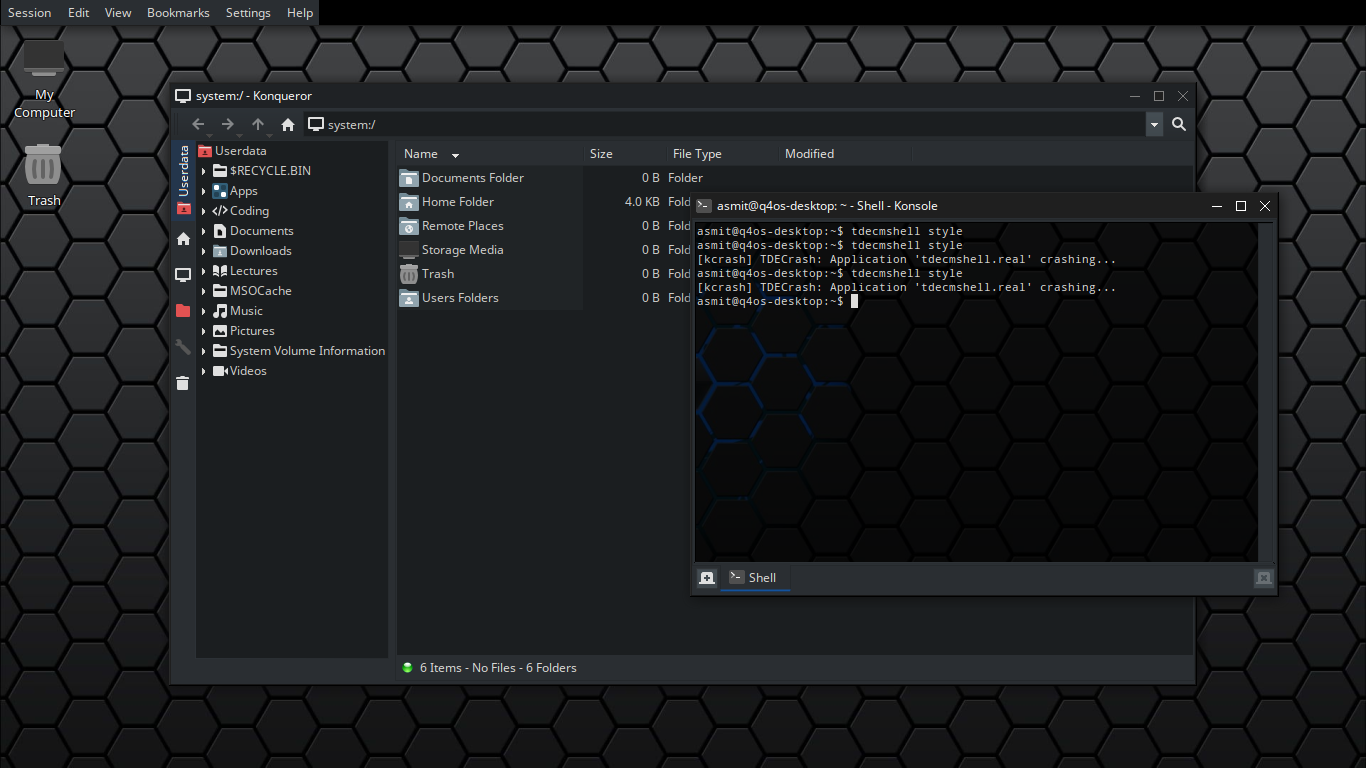Open the home sidebar panel in Konqueror
This screenshot has width=1366, height=768.
[183, 239]
